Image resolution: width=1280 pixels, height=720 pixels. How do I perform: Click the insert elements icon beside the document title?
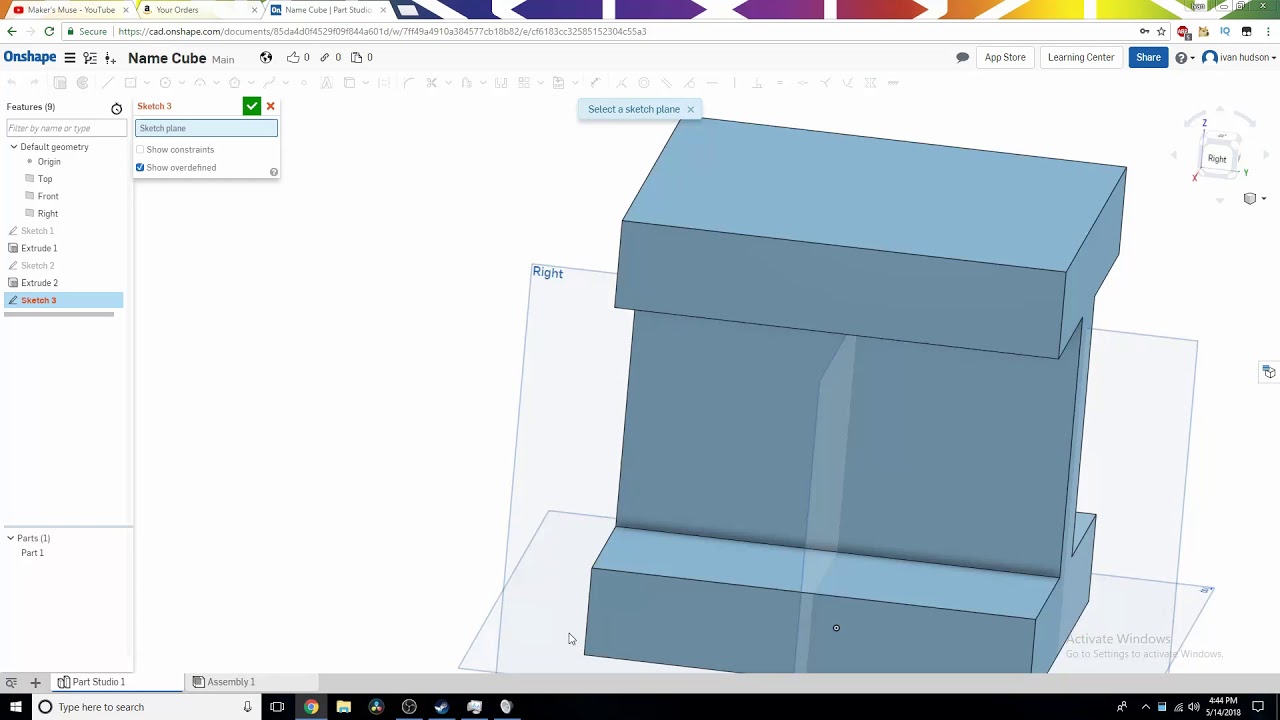click(x=110, y=58)
